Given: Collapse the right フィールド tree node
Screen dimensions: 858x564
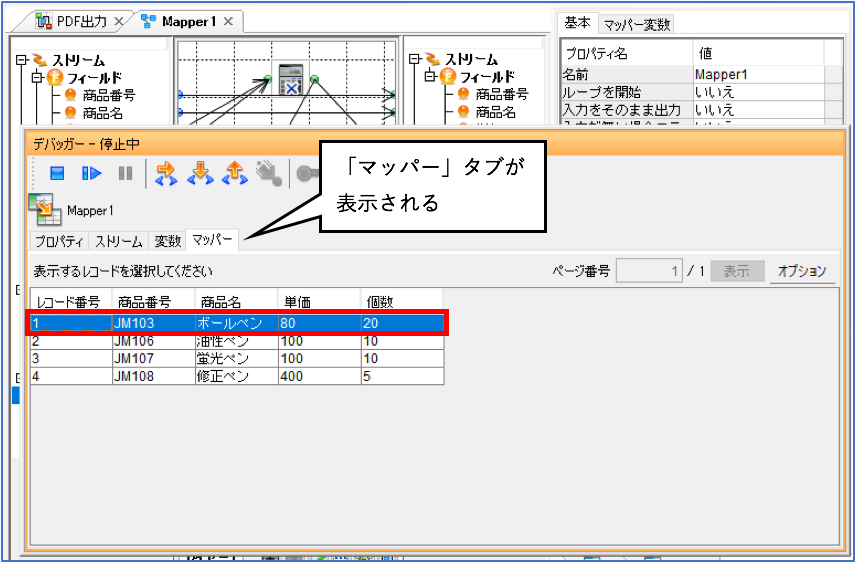Looking at the screenshot, I should pyautogui.click(x=430, y=76).
